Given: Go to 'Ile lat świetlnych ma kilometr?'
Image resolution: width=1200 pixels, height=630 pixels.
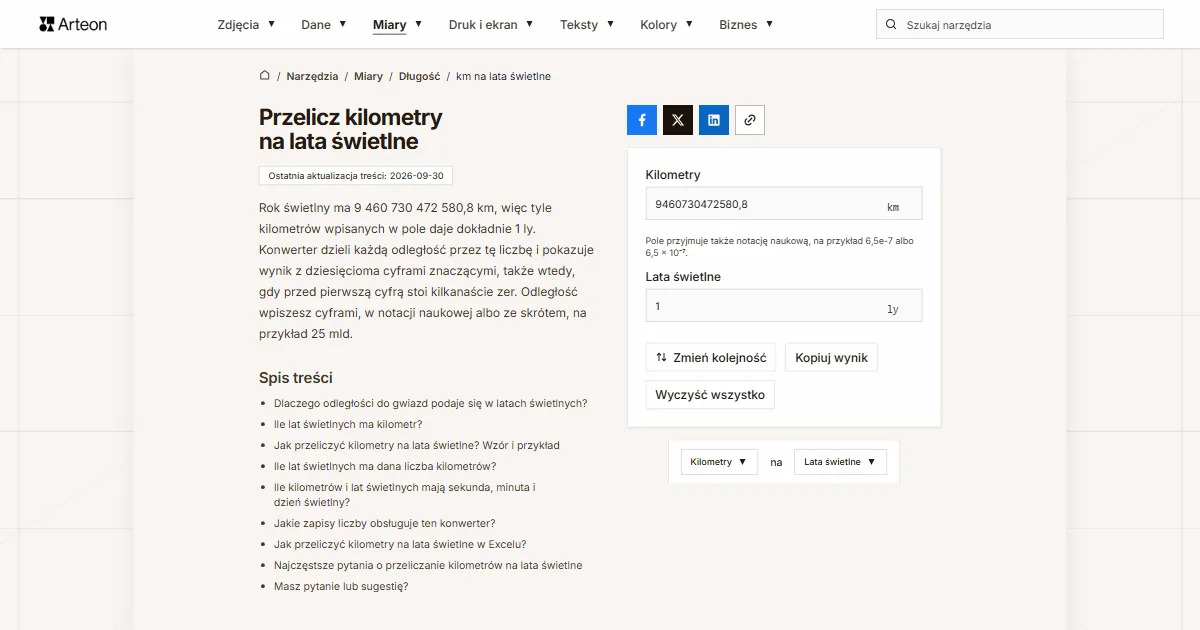Looking at the screenshot, I should point(348,425).
